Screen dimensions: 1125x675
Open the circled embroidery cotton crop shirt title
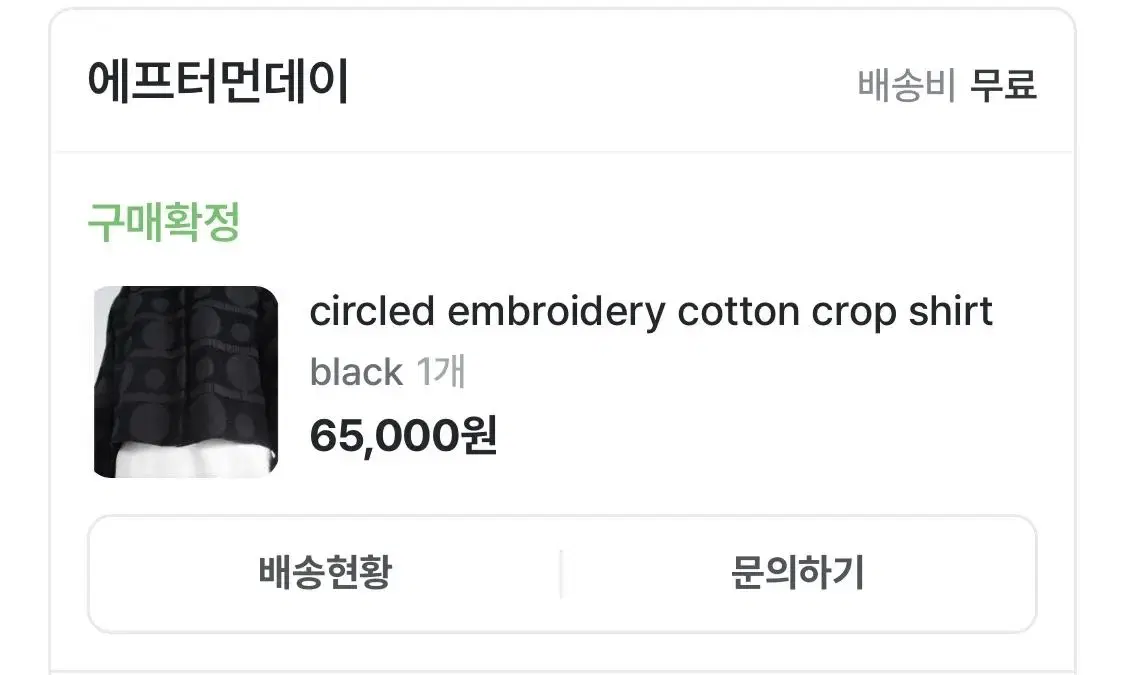tap(651, 312)
